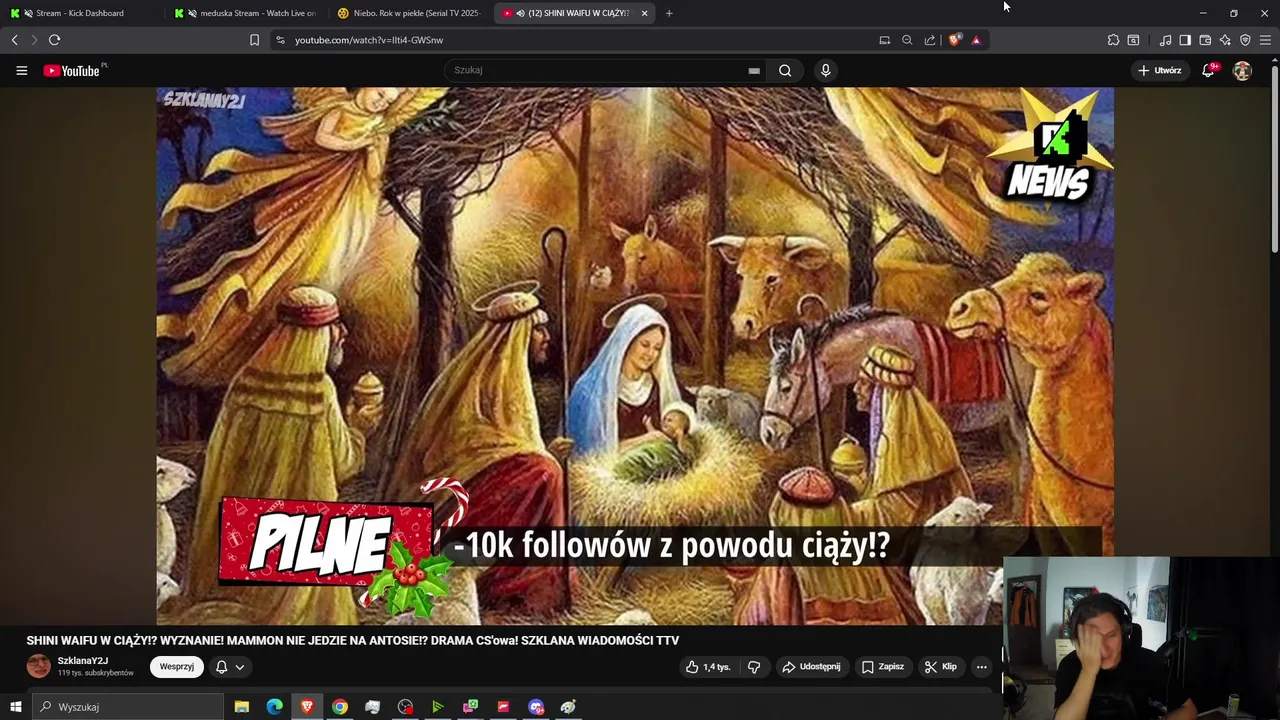Image resolution: width=1280 pixels, height=720 pixels.
Task: Open the YouTube hamburger guide menu
Action: [21, 70]
